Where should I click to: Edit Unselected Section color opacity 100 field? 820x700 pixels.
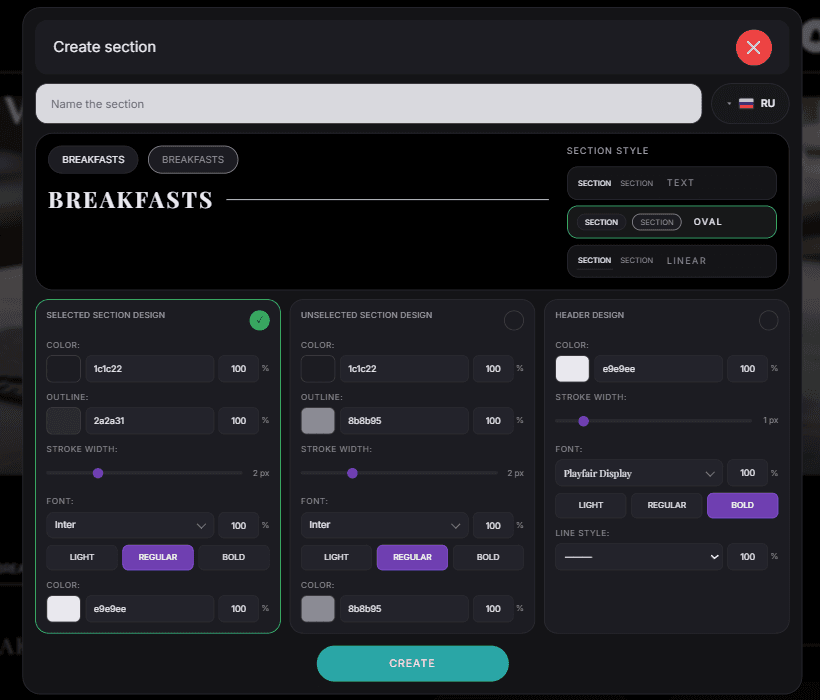[x=493, y=369]
